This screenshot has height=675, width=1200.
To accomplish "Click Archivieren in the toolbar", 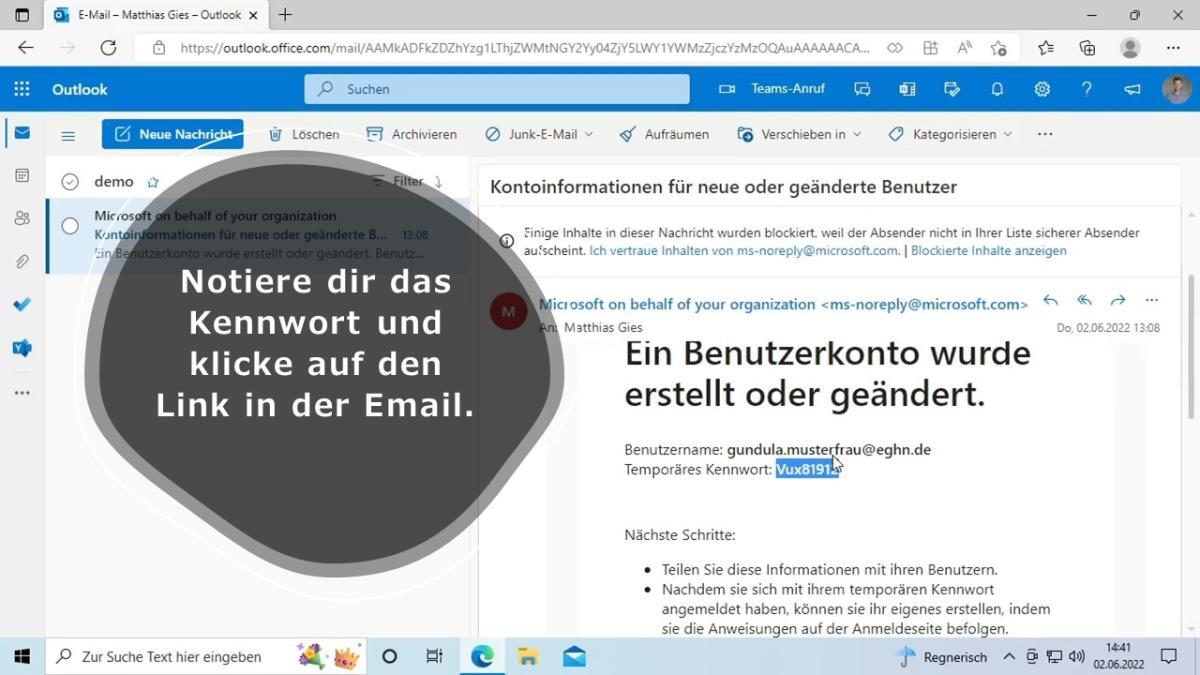I will 412,134.
